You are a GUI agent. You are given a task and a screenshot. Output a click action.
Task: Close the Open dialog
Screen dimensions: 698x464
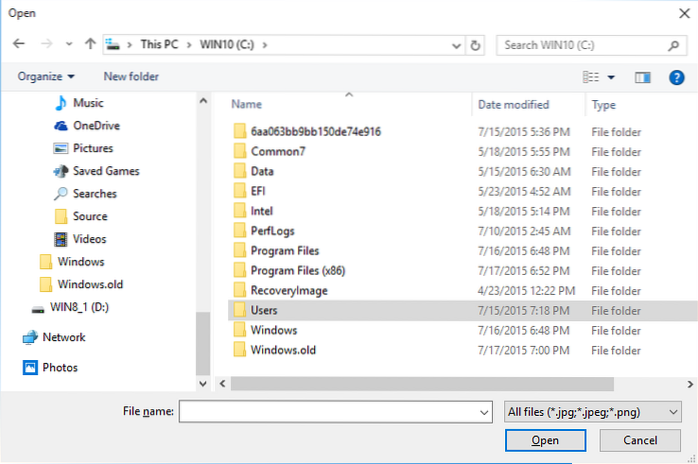[685, 13]
